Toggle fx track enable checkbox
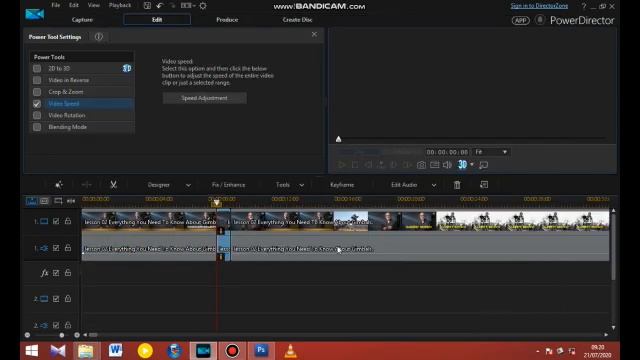Screen dimensions: 640x360 tap(56, 273)
